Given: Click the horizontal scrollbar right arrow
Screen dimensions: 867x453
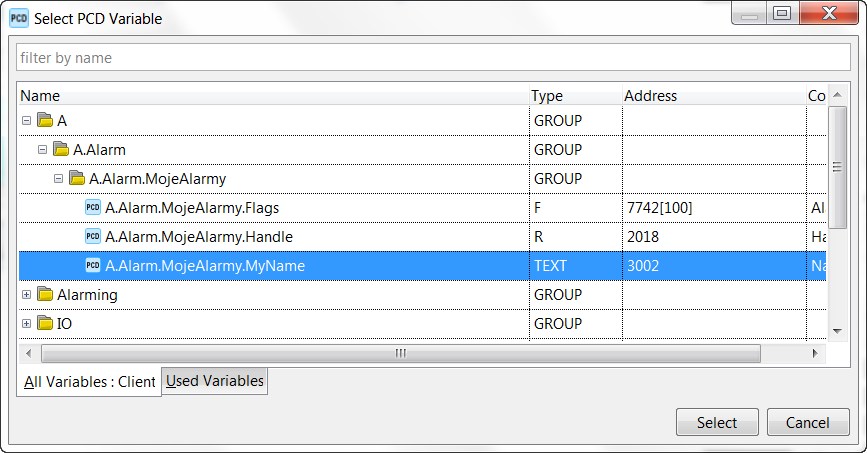Looking at the screenshot, I should point(815,353).
